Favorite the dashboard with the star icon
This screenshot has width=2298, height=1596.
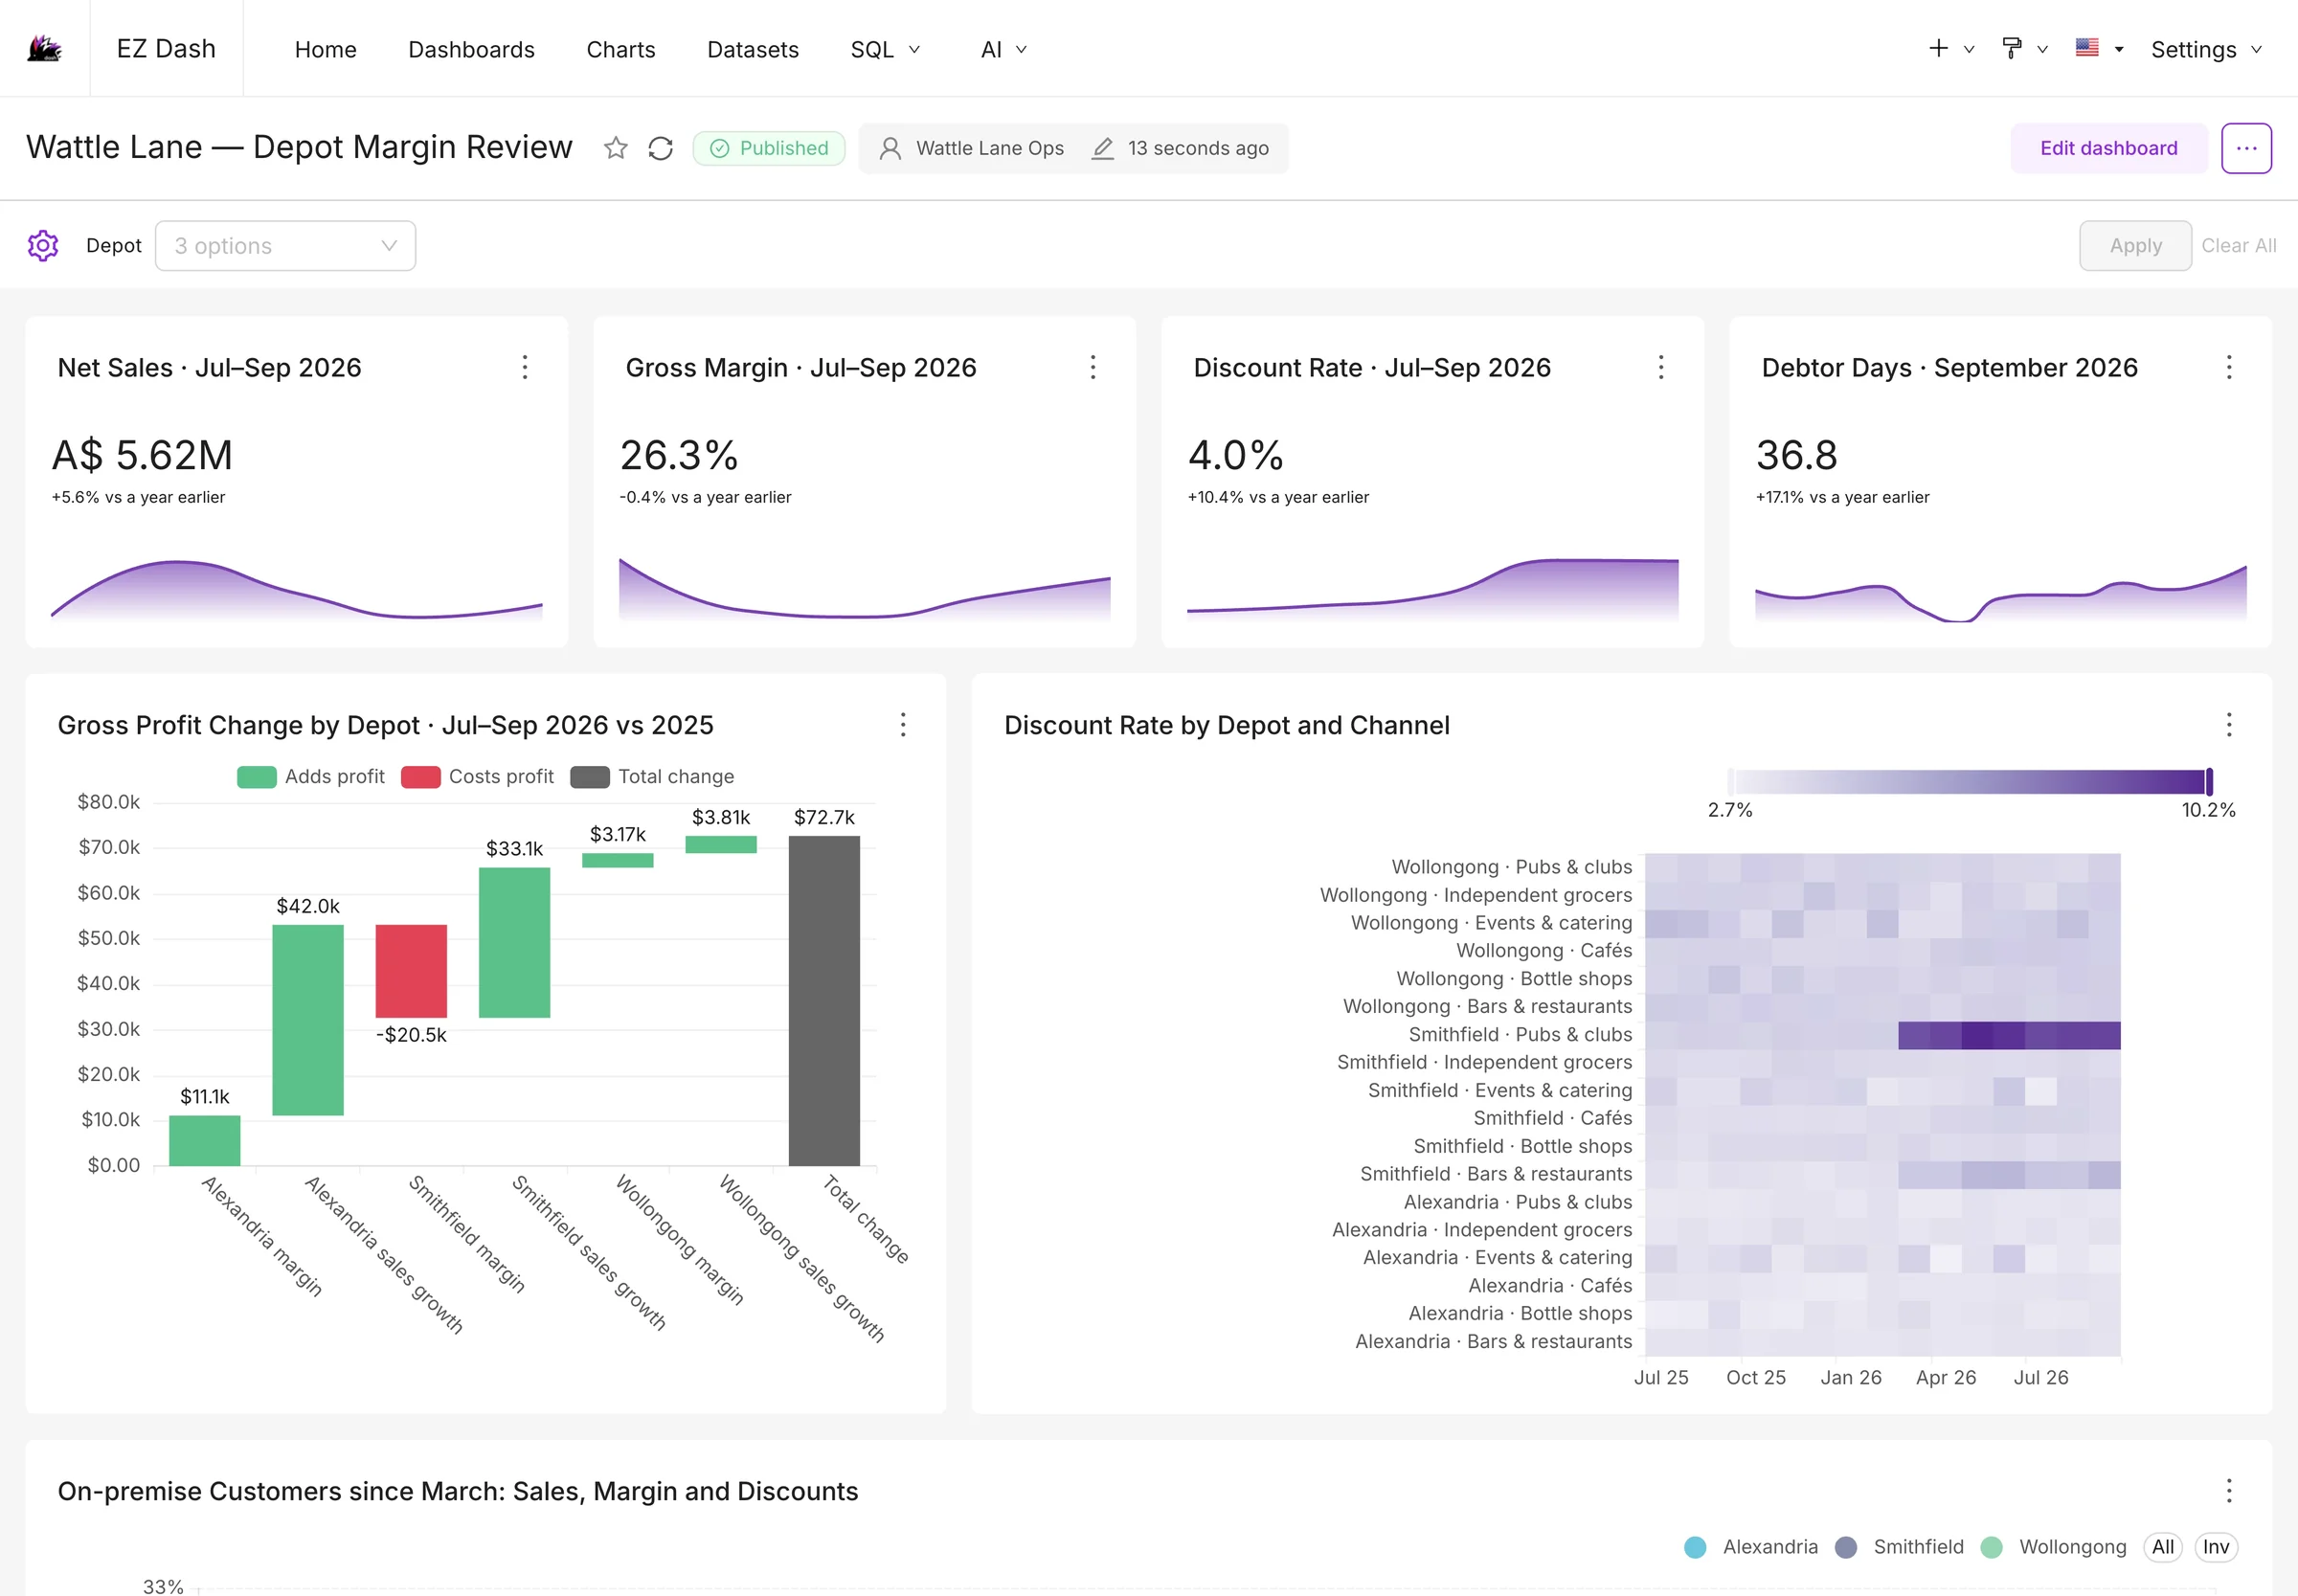616,148
